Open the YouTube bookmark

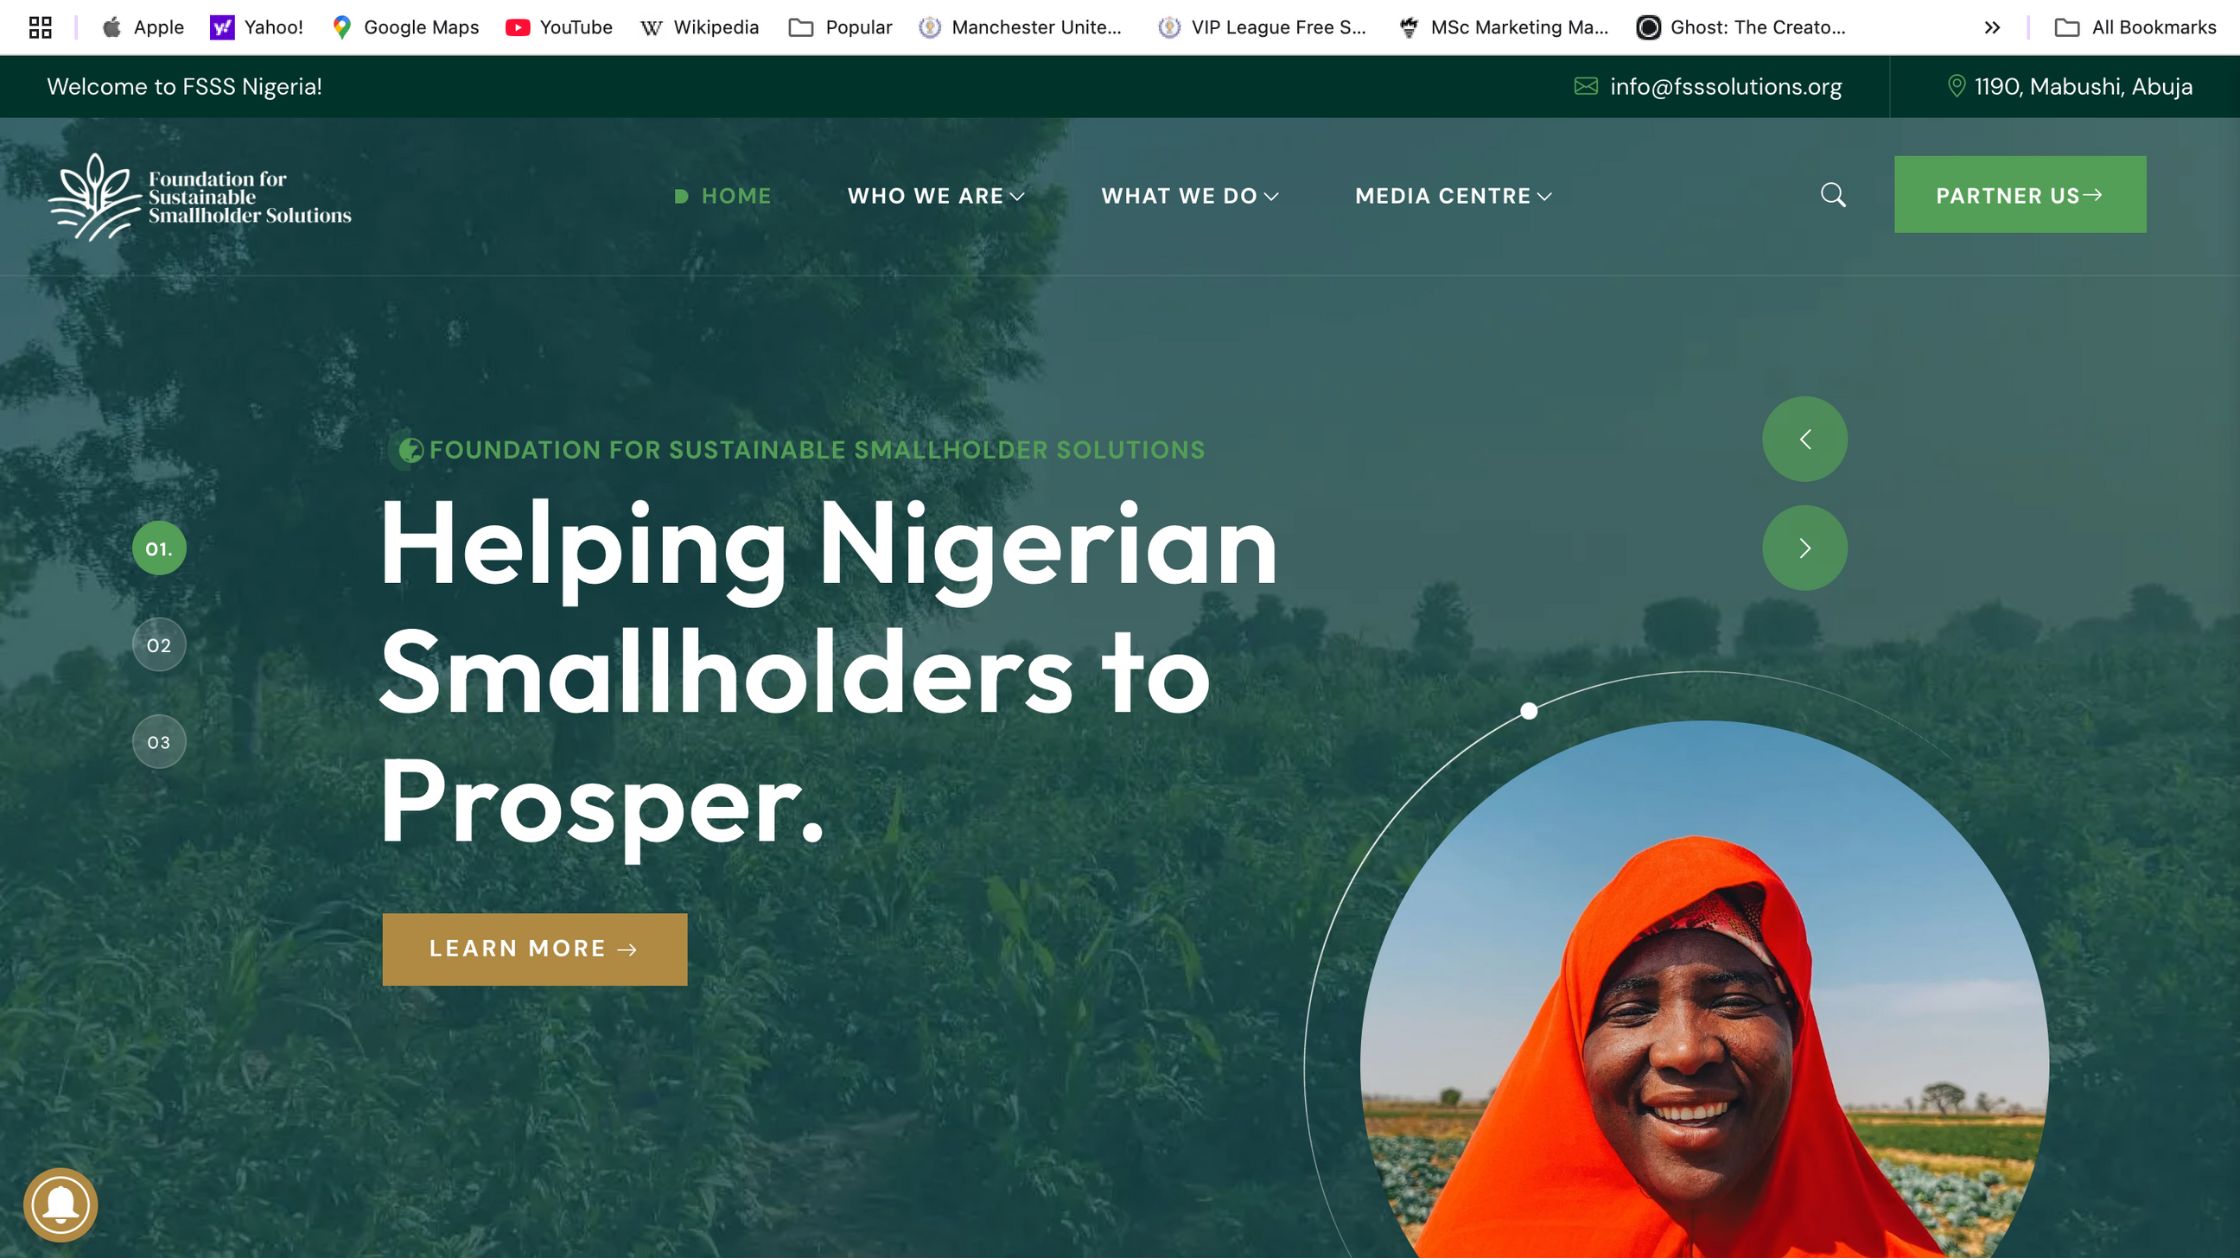click(559, 27)
